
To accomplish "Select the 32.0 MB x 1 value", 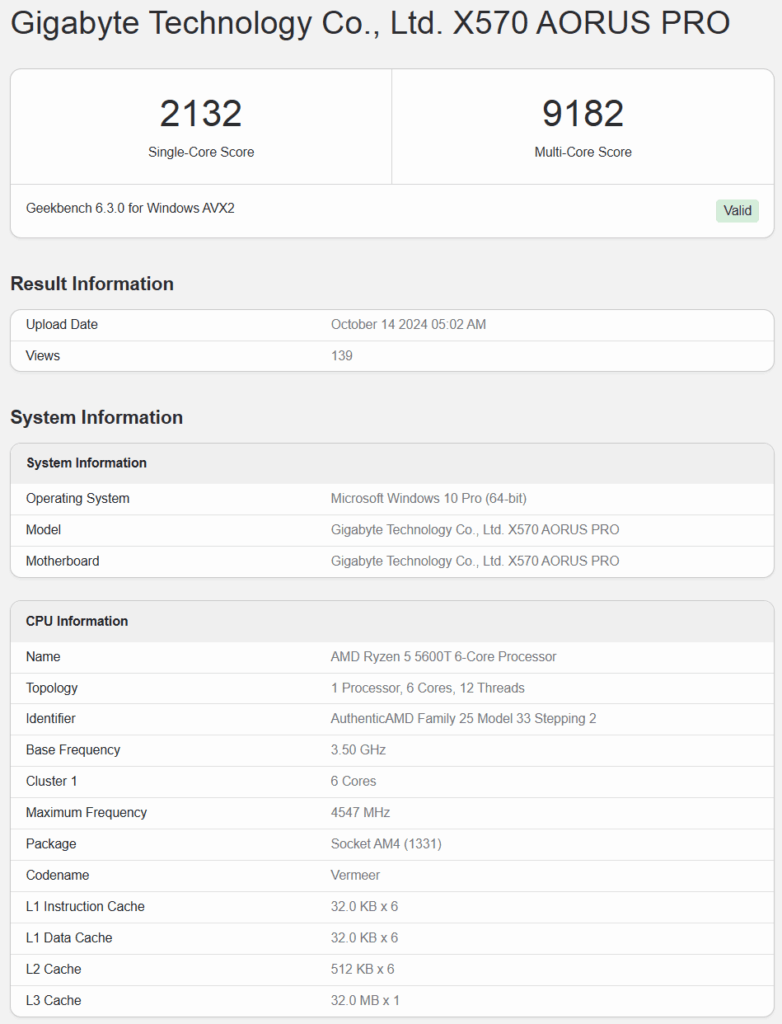I will pos(365,1000).
